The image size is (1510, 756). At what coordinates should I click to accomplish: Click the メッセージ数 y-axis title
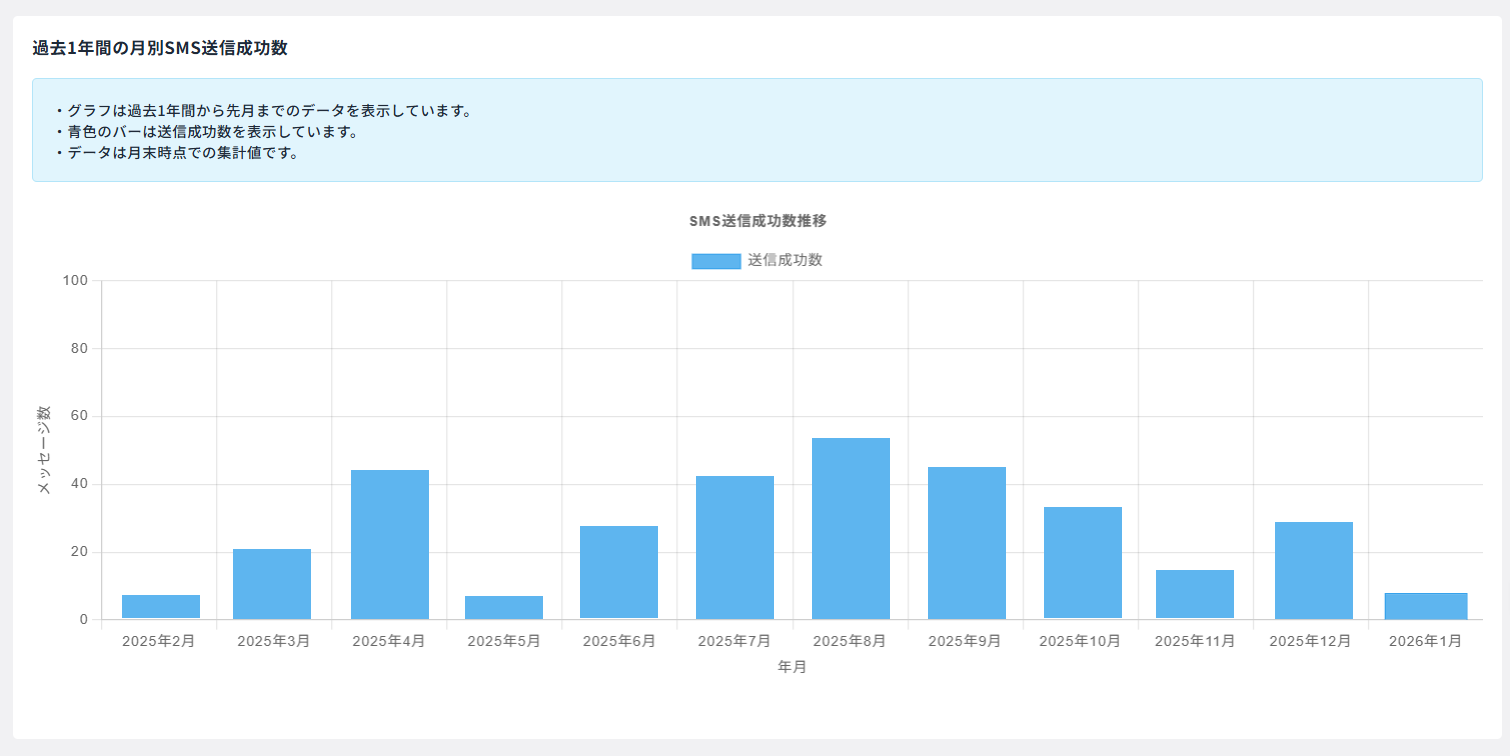click(x=44, y=450)
